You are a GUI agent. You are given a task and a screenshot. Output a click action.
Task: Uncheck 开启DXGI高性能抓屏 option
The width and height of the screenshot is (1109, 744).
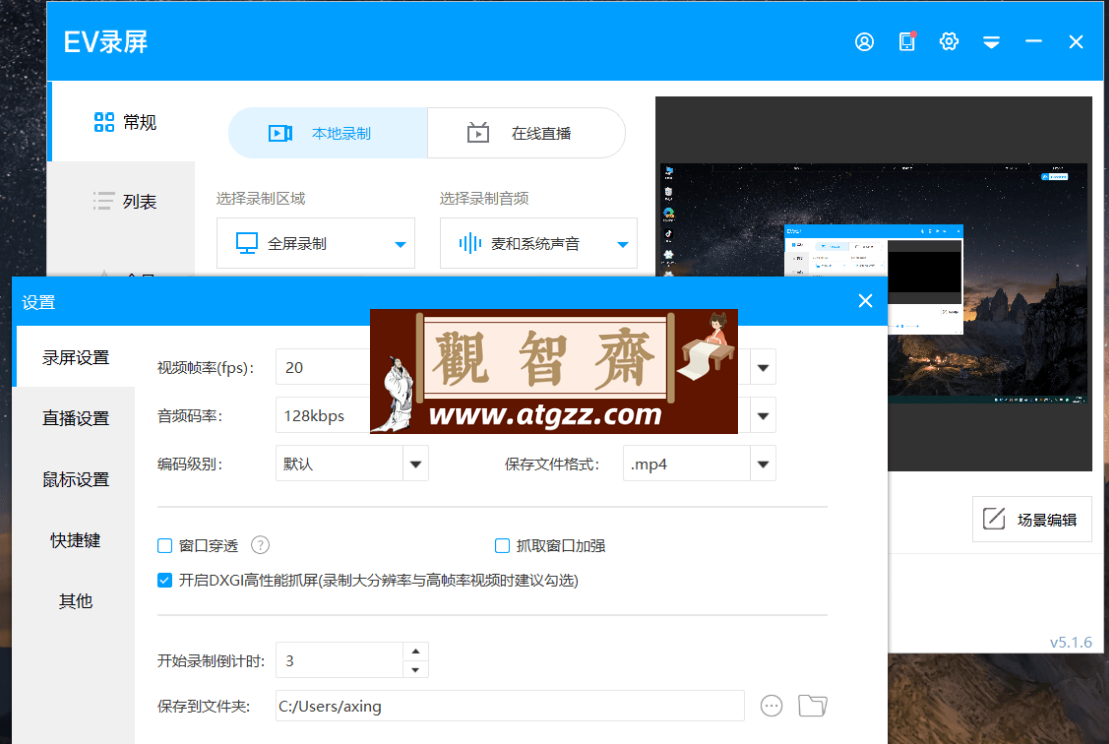[x=165, y=581]
